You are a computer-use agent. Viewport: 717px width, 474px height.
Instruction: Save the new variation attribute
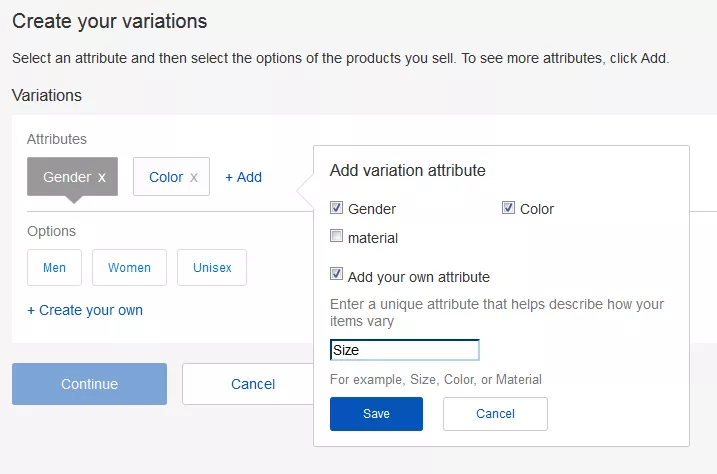[x=376, y=414]
